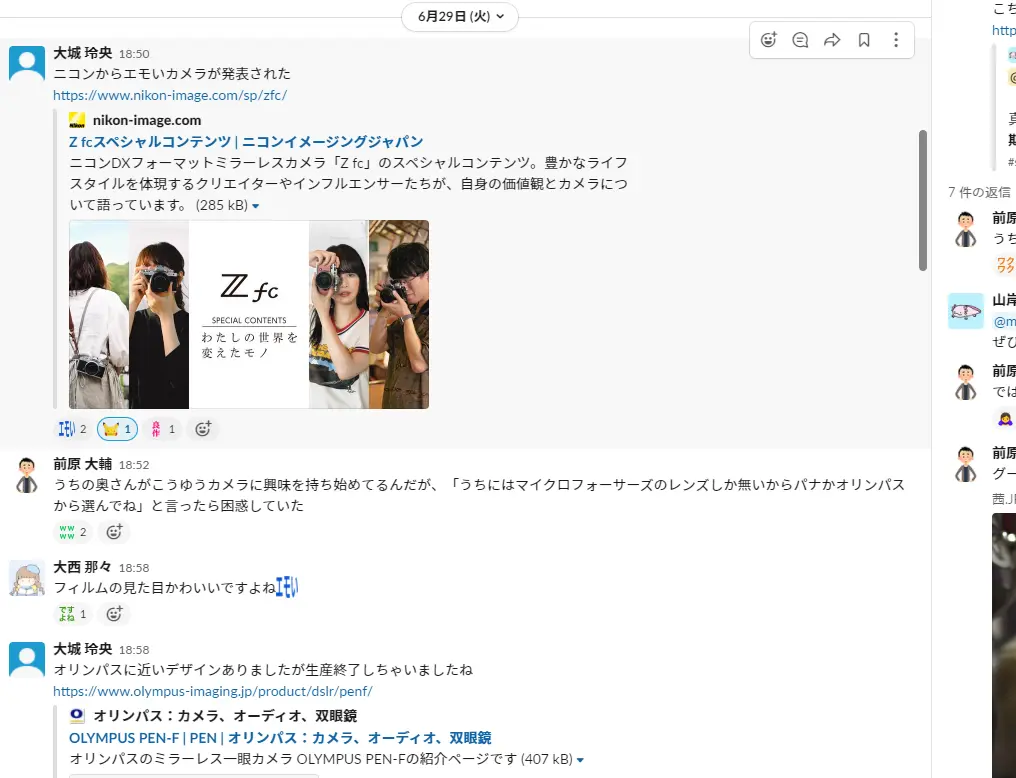This screenshot has width=1016, height=778.
Task: Click the text フィルムの見た目かわいいですよね
Action: pyautogui.click(x=165, y=588)
